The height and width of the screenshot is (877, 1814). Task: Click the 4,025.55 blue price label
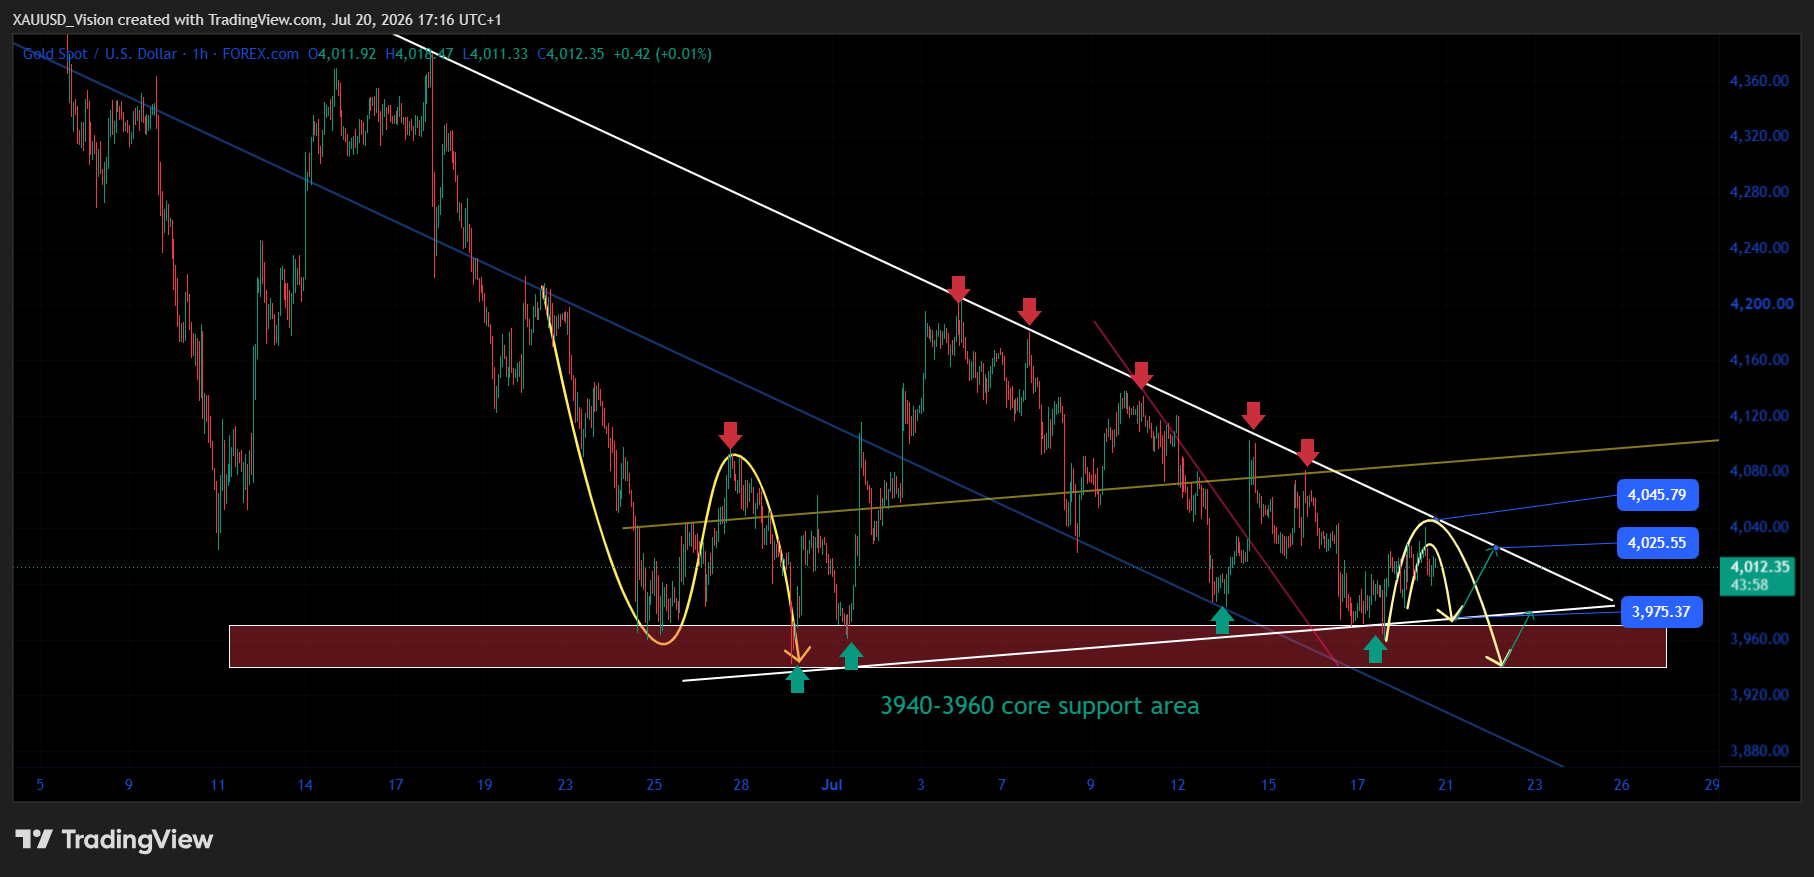coord(1657,543)
